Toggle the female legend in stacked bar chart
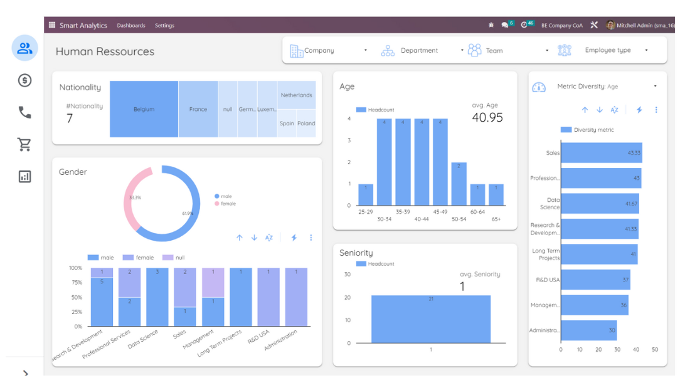 [x=138, y=257]
